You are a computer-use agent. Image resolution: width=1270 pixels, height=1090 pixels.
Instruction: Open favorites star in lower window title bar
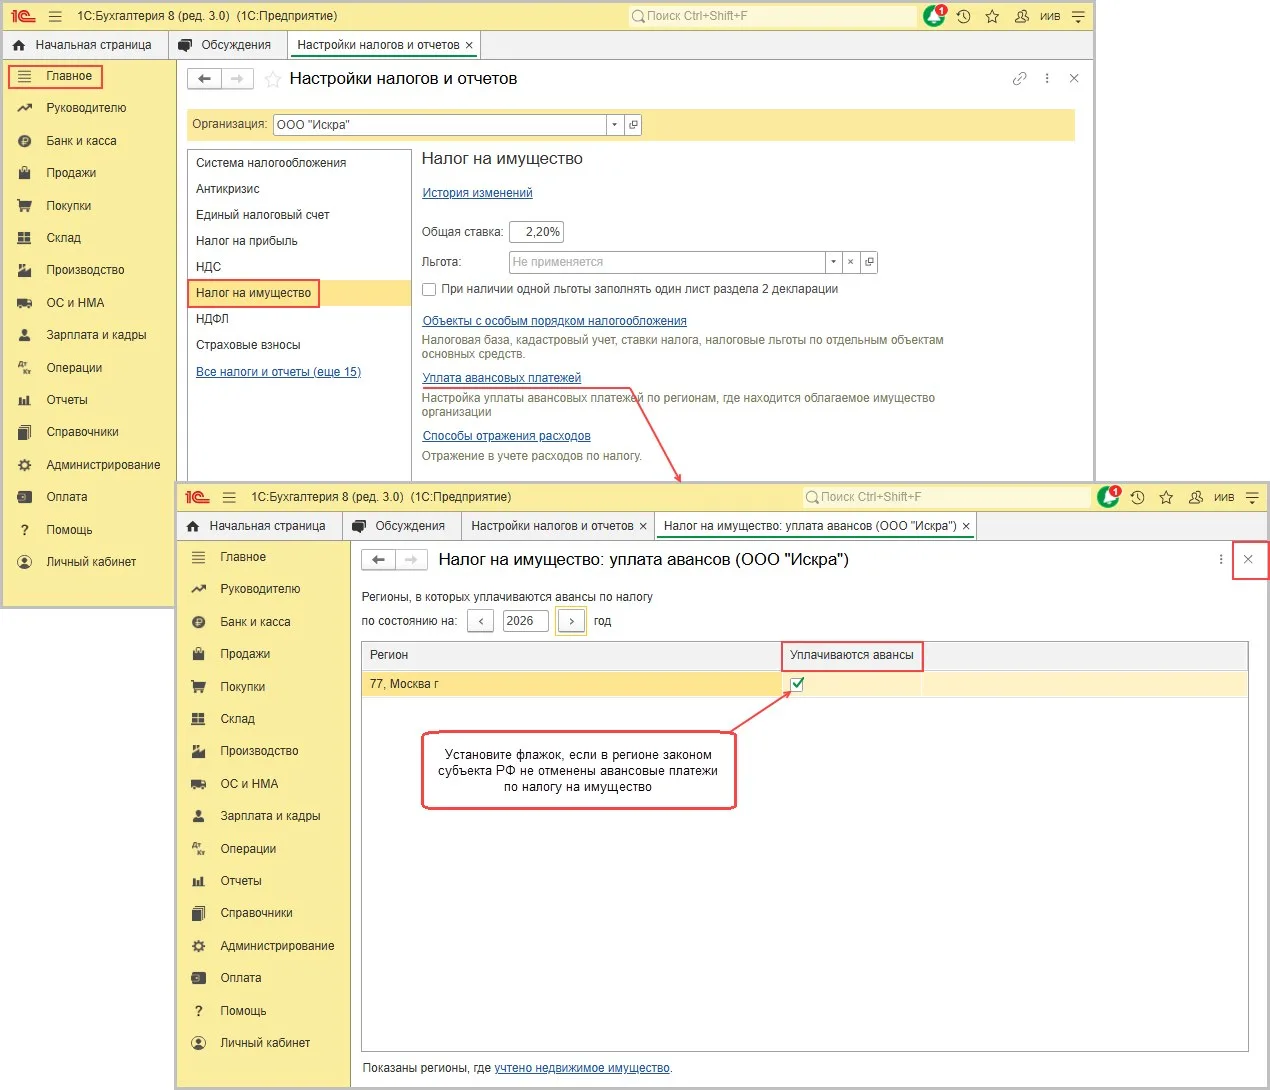pos(1166,497)
